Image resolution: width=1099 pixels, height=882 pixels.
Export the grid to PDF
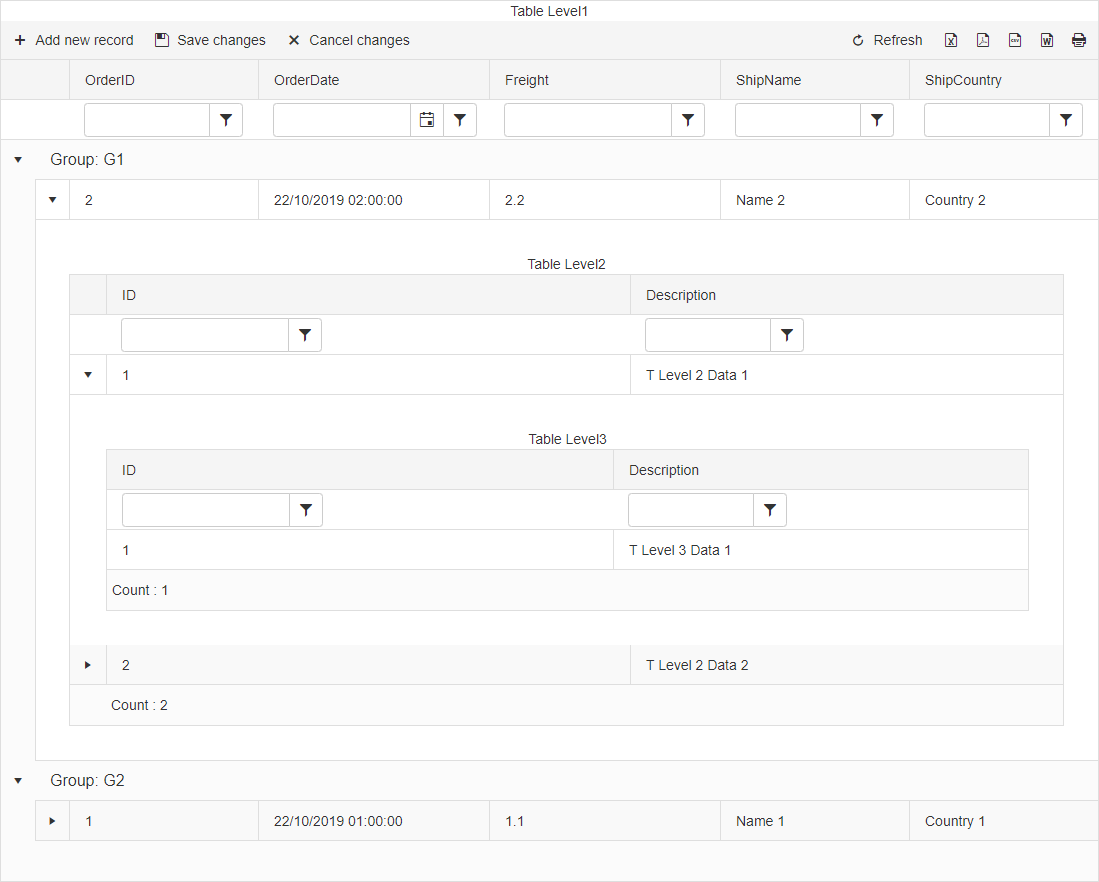point(983,40)
